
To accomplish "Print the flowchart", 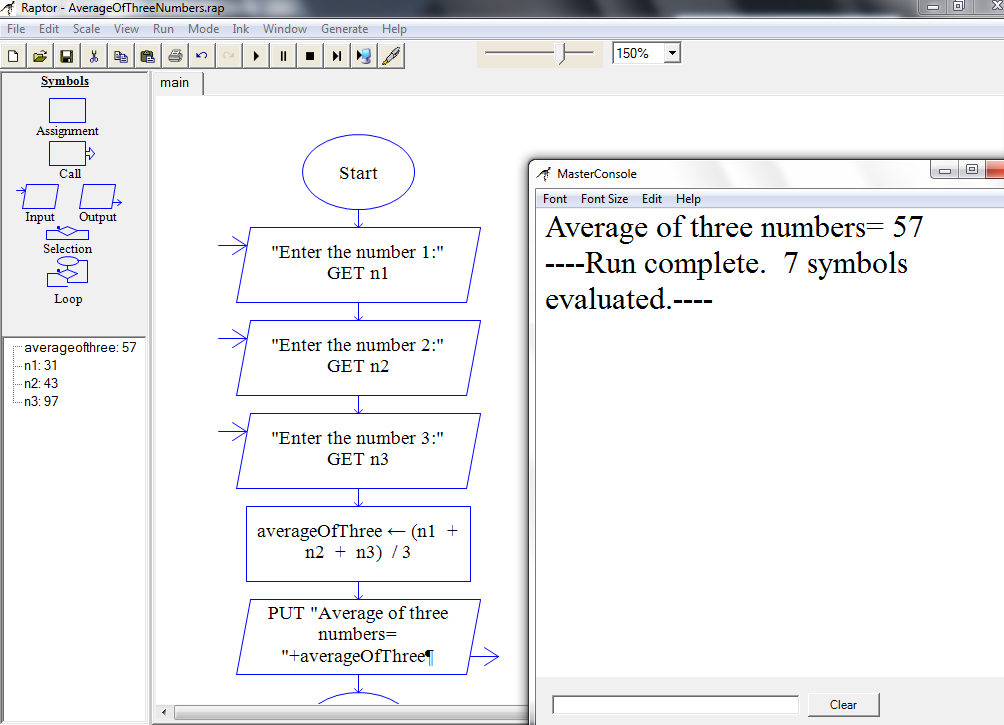I will point(174,55).
